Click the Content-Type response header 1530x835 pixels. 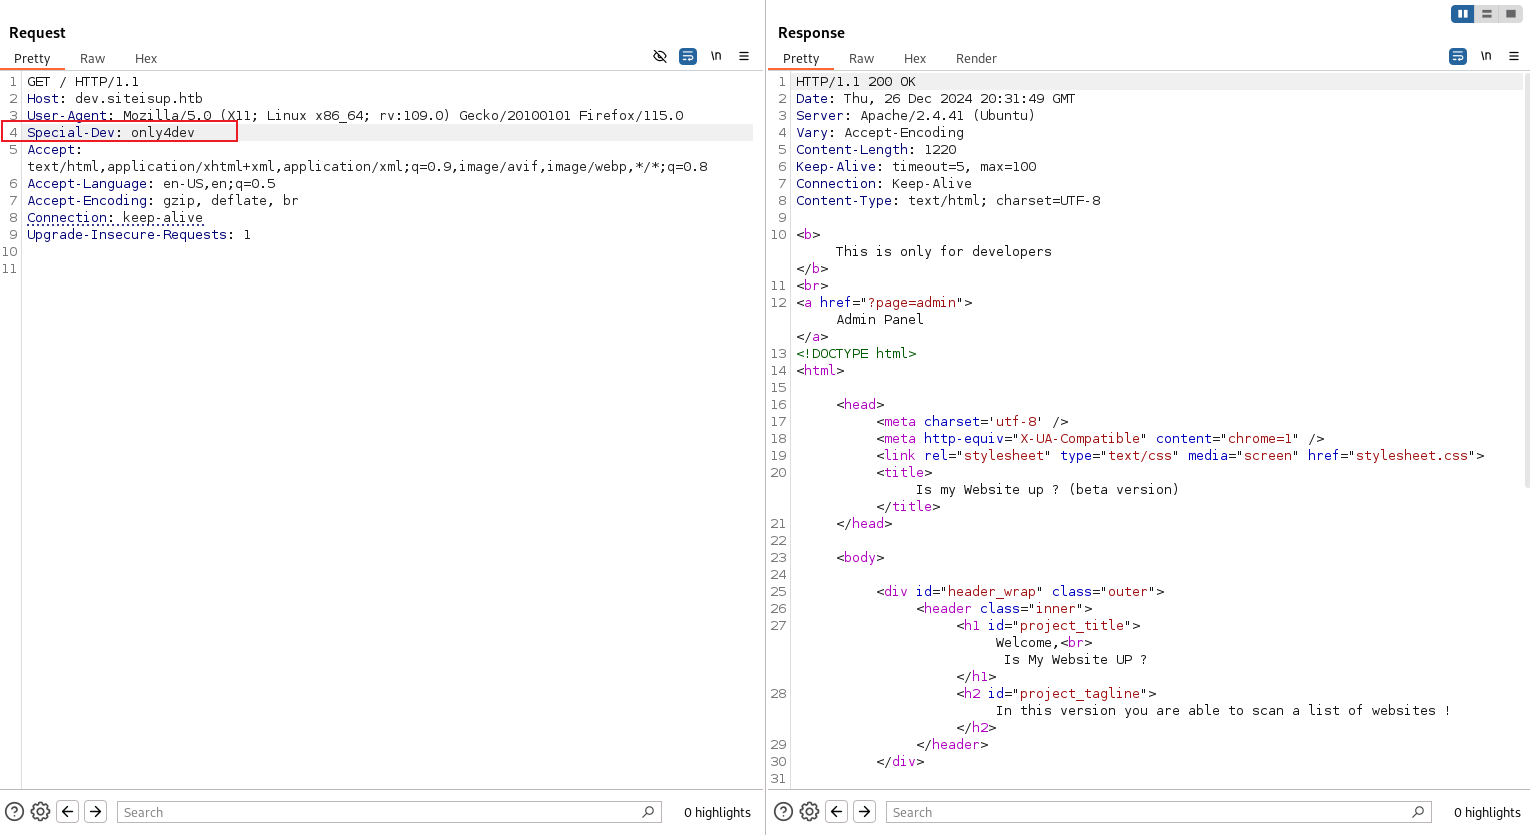[x=948, y=200]
